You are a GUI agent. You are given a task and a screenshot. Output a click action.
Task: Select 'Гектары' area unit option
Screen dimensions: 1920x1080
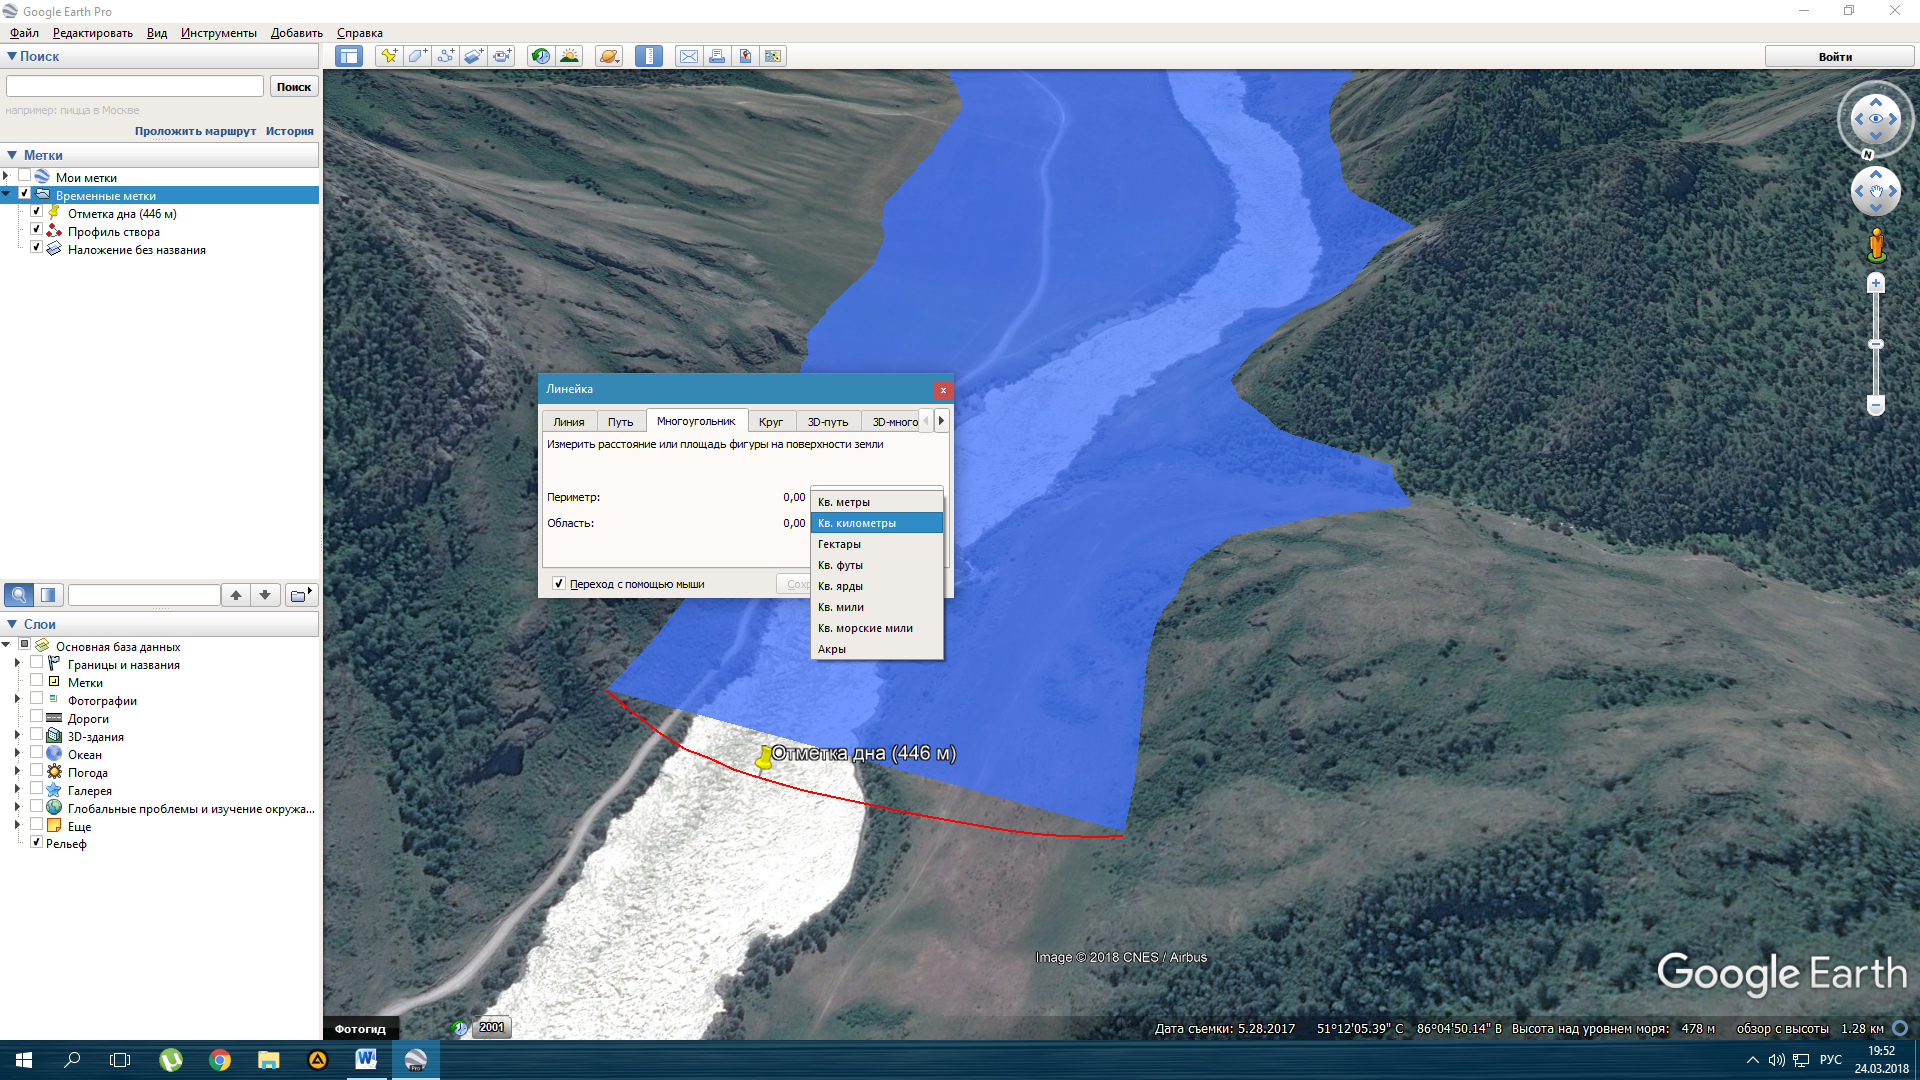(x=876, y=544)
